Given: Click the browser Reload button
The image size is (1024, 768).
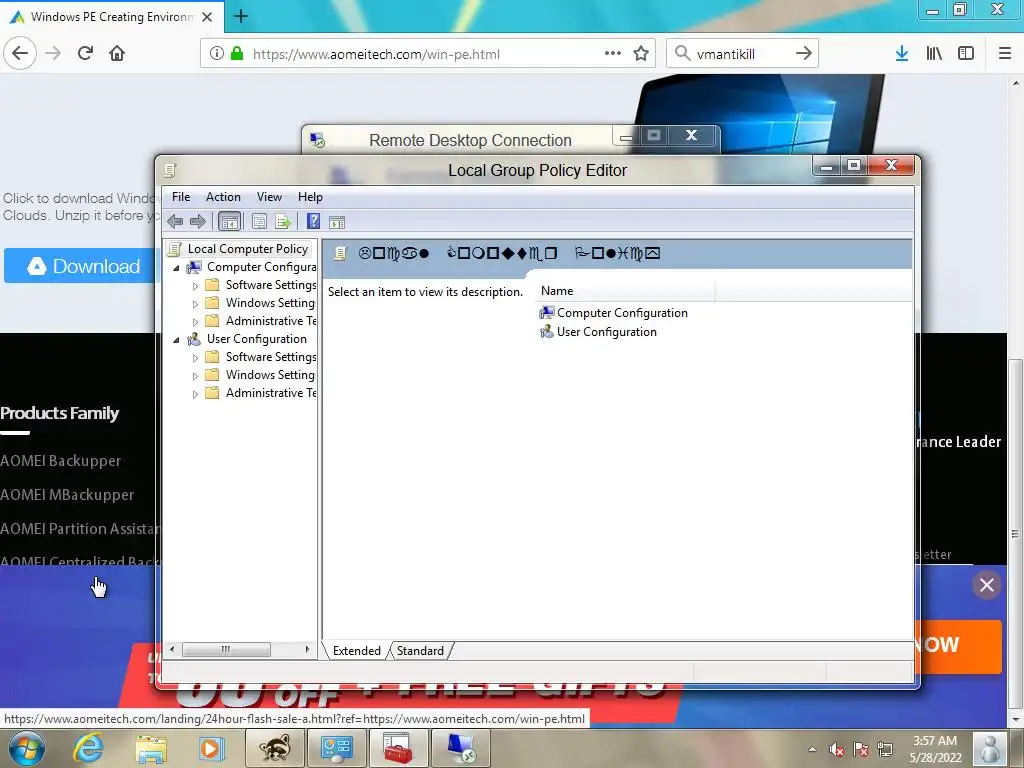Looking at the screenshot, I should point(86,53).
